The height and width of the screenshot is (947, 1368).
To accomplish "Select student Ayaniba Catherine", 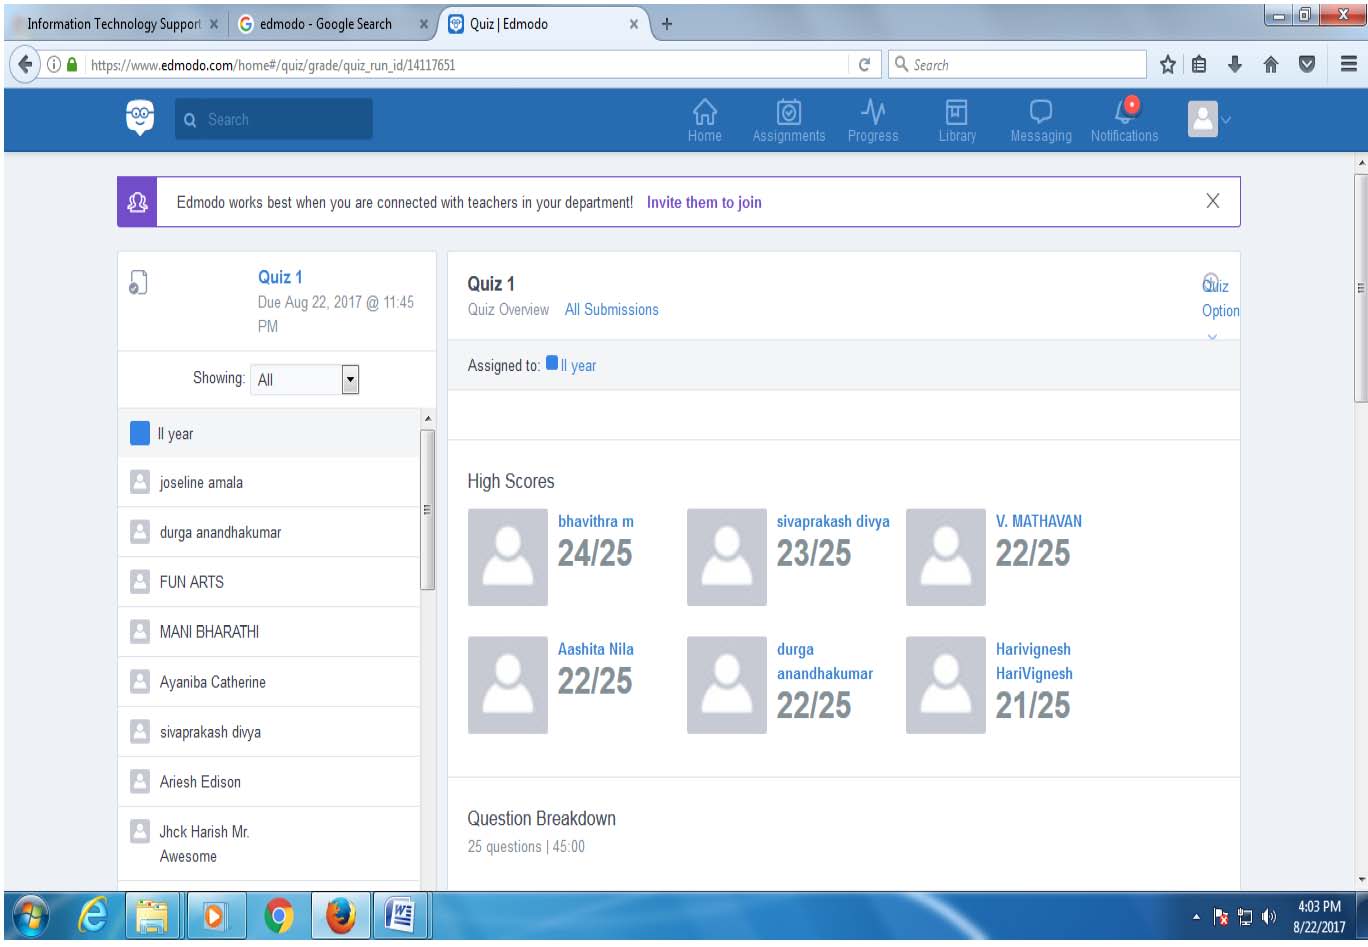I will tap(268, 682).
